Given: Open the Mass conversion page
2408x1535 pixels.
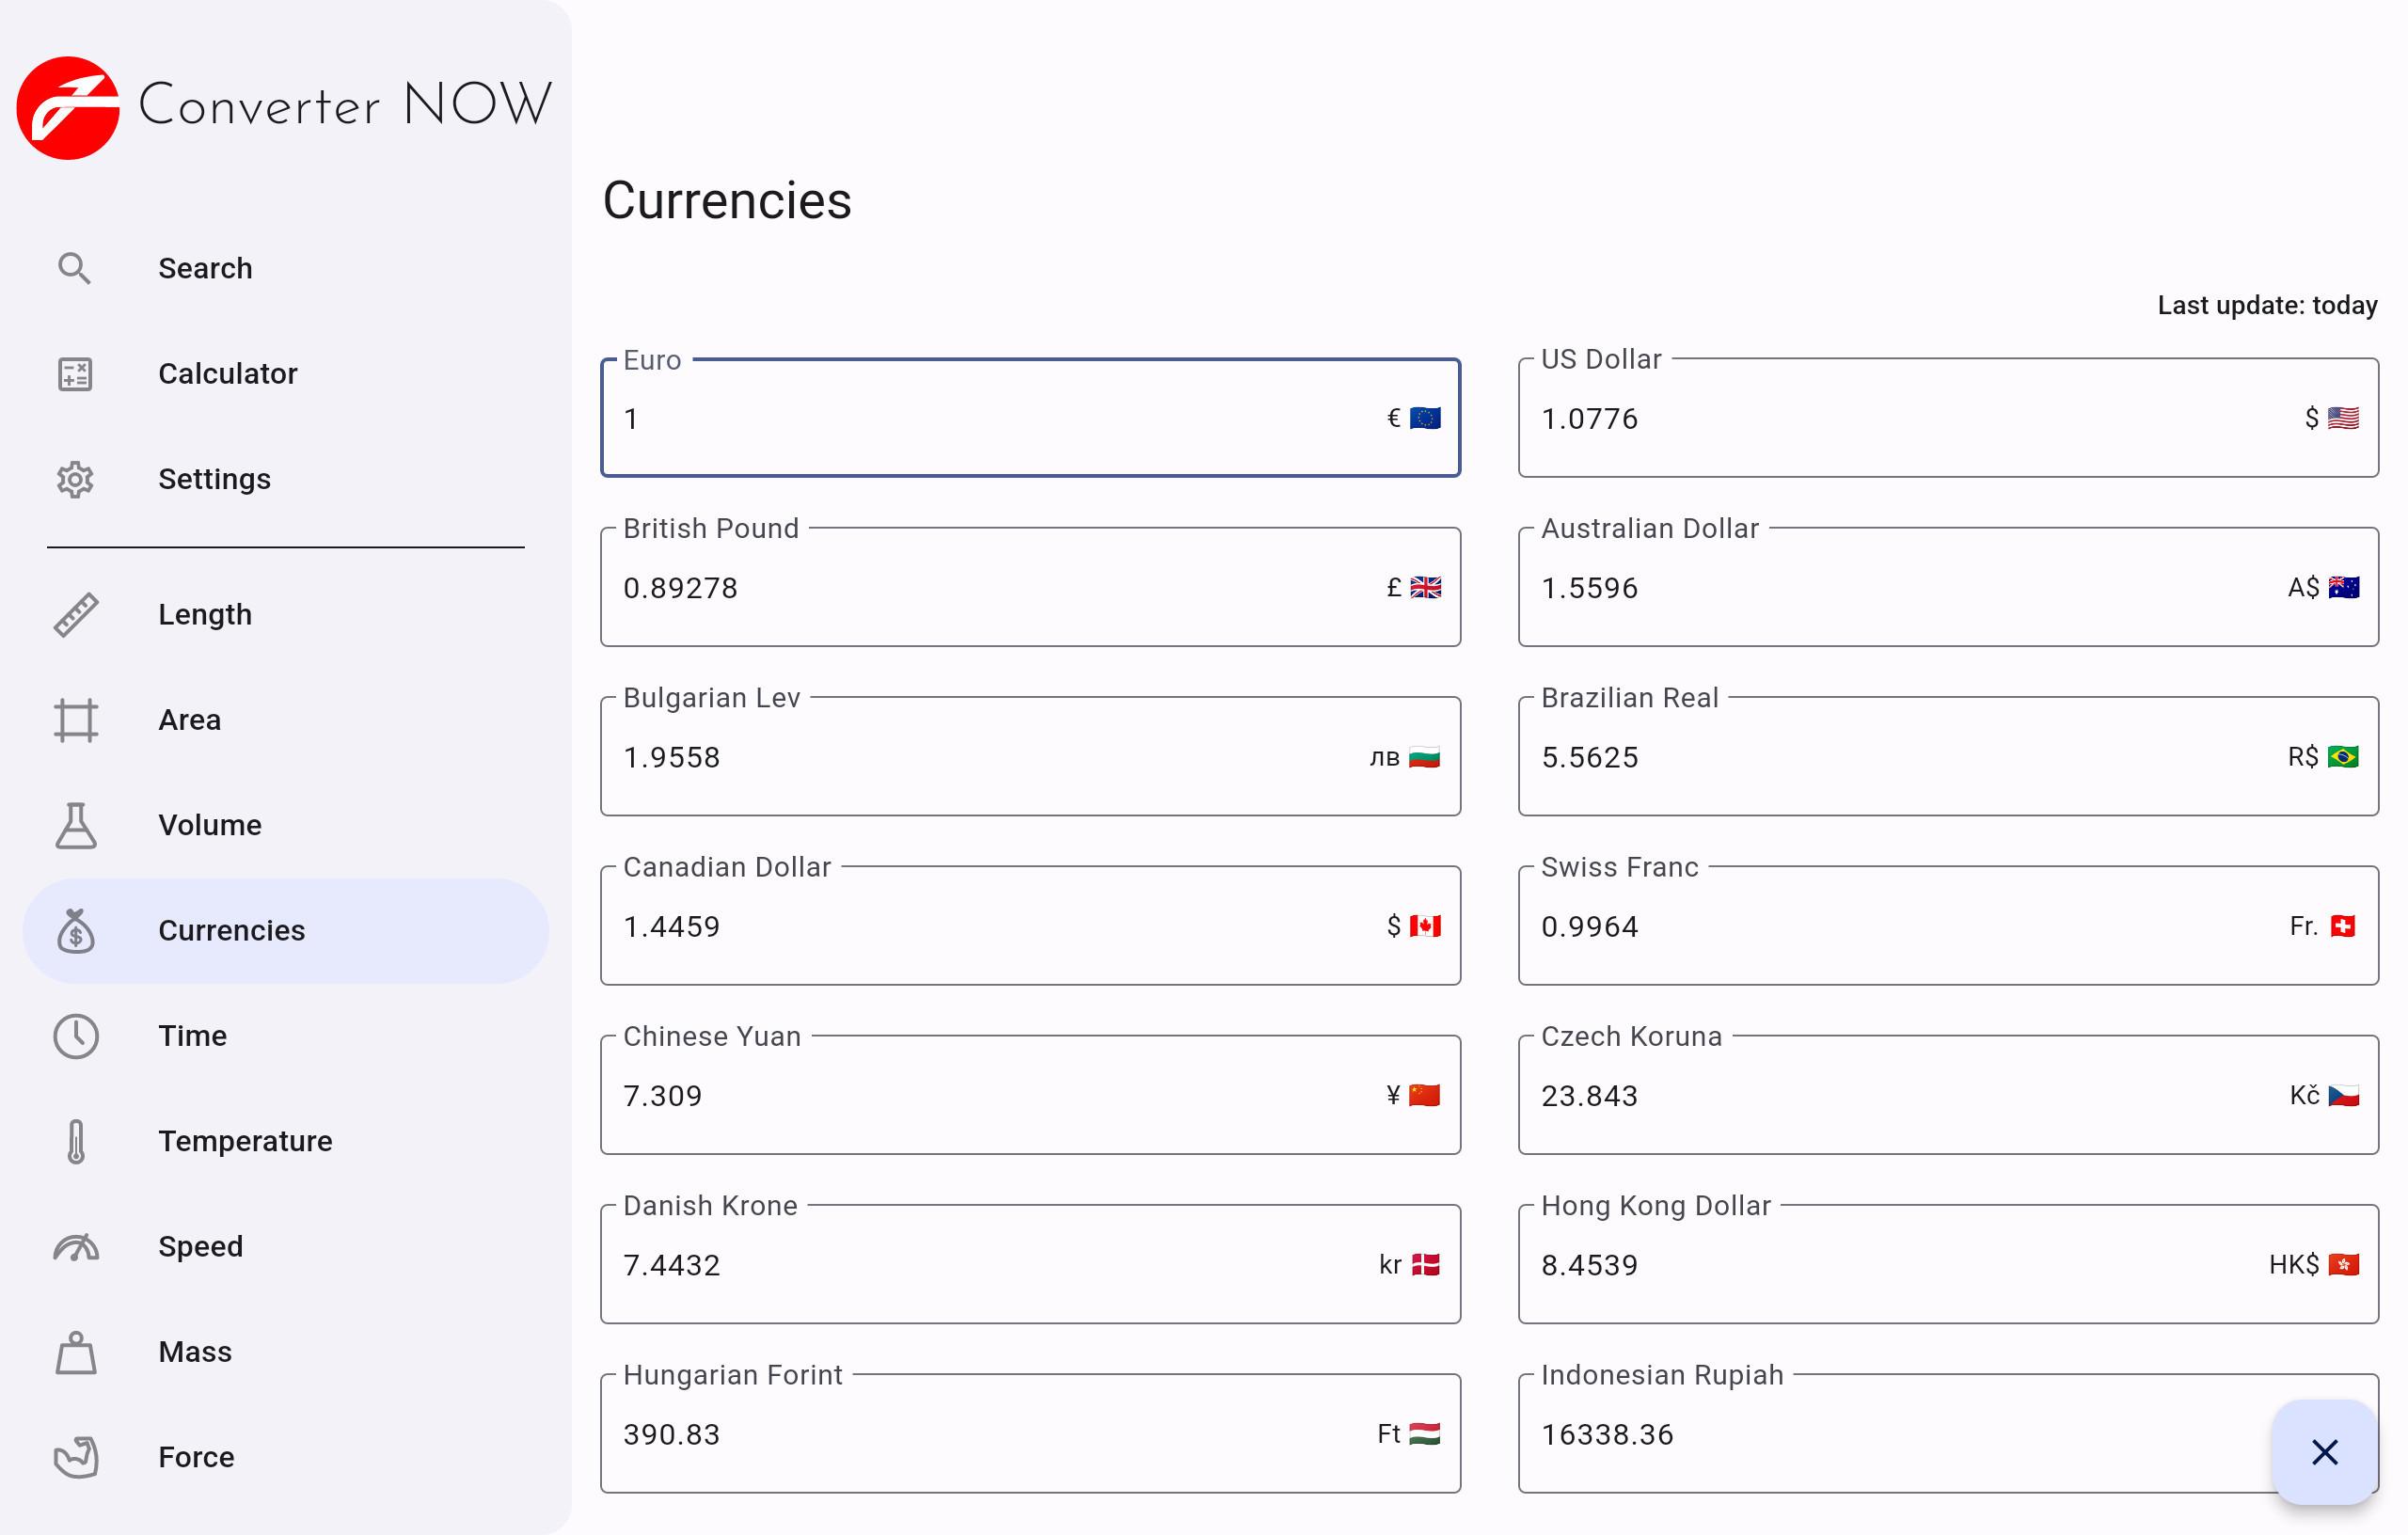Looking at the screenshot, I should point(195,1352).
